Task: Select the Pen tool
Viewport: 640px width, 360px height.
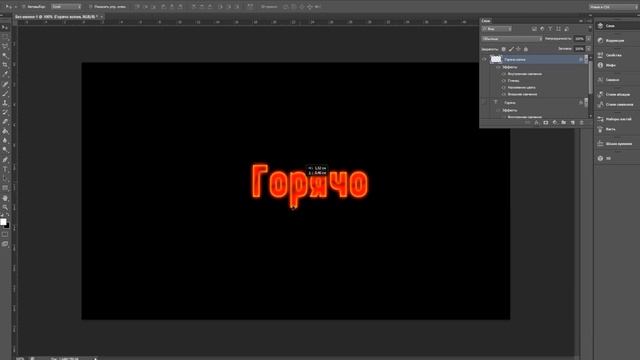Action: coord(5,160)
